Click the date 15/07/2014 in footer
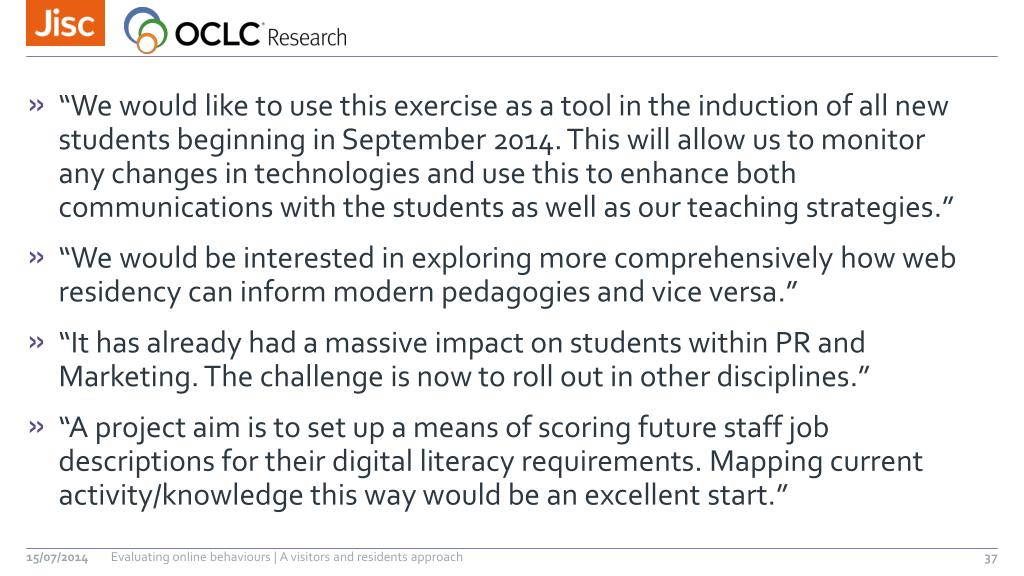This screenshot has height=576, width=1024. coord(57,558)
